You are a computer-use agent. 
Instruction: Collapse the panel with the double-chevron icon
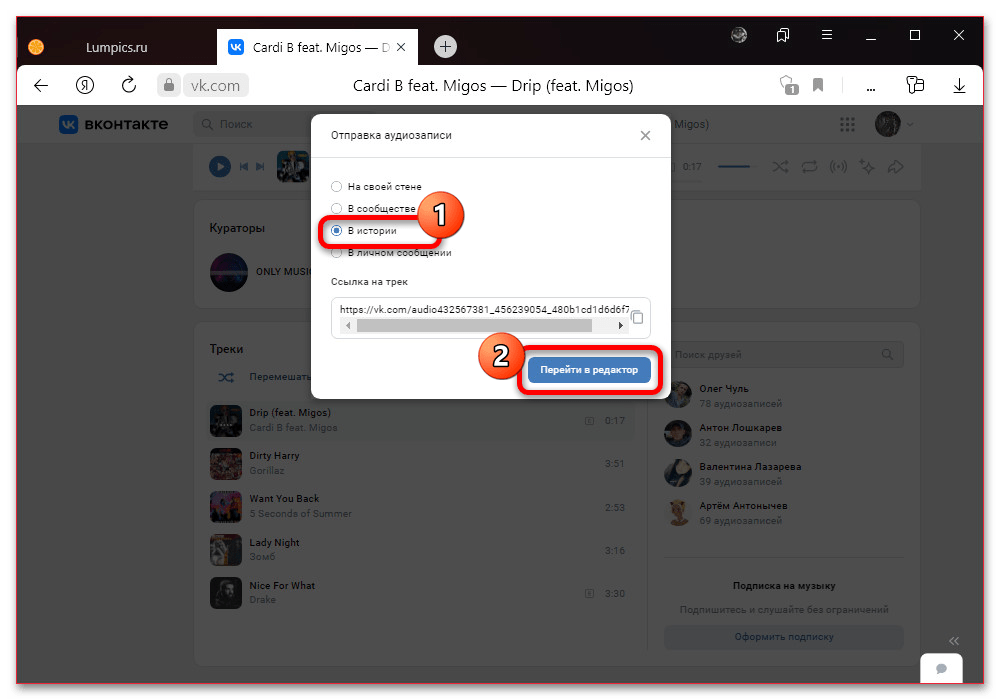(953, 641)
